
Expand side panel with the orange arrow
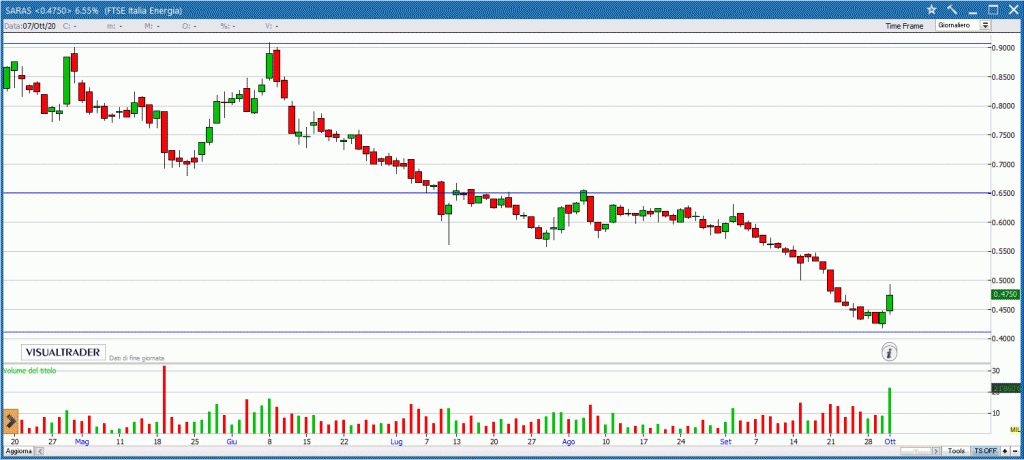click(10, 421)
